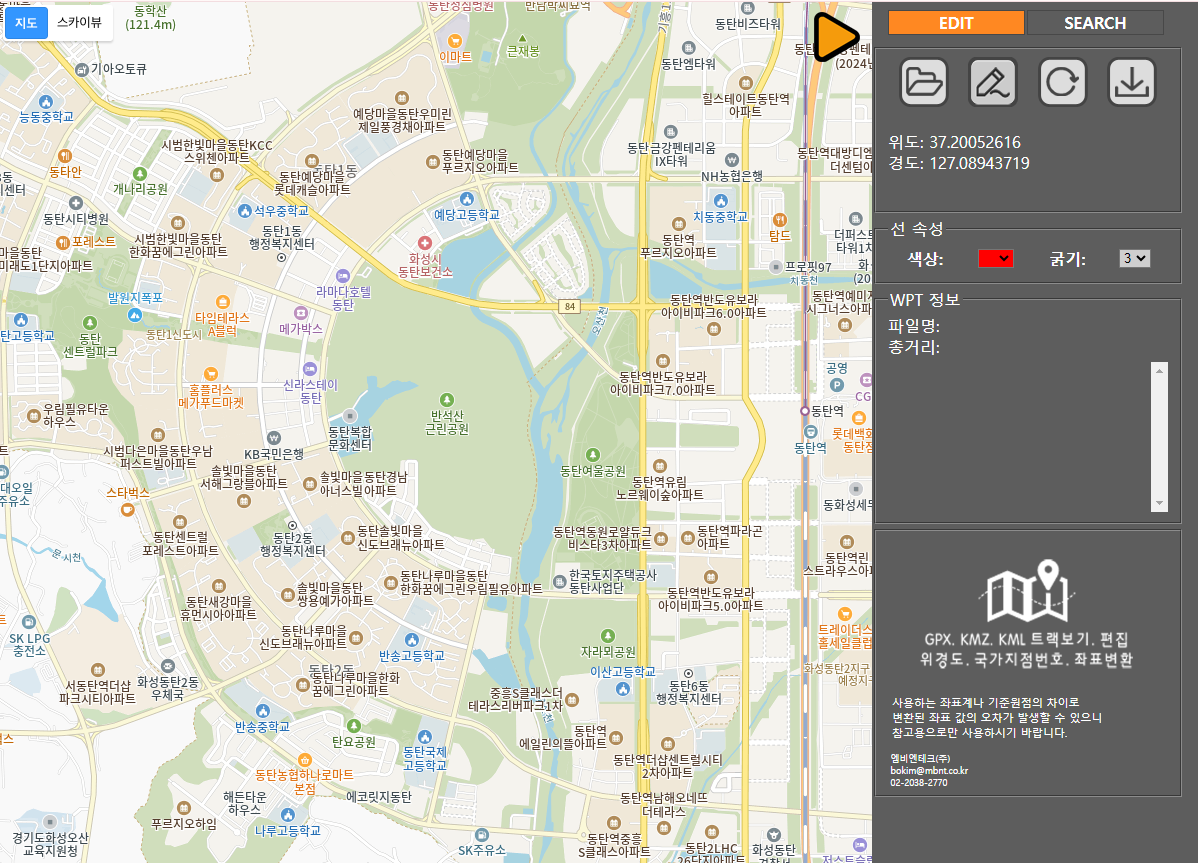The height and width of the screenshot is (863, 1198).
Task: Click the 동탄여울공원 park marker
Action: pyautogui.click(x=592, y=455)
